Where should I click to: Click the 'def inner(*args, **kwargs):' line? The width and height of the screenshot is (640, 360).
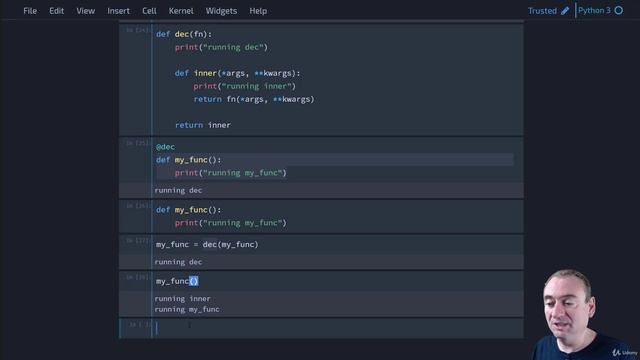pos(237,73)
